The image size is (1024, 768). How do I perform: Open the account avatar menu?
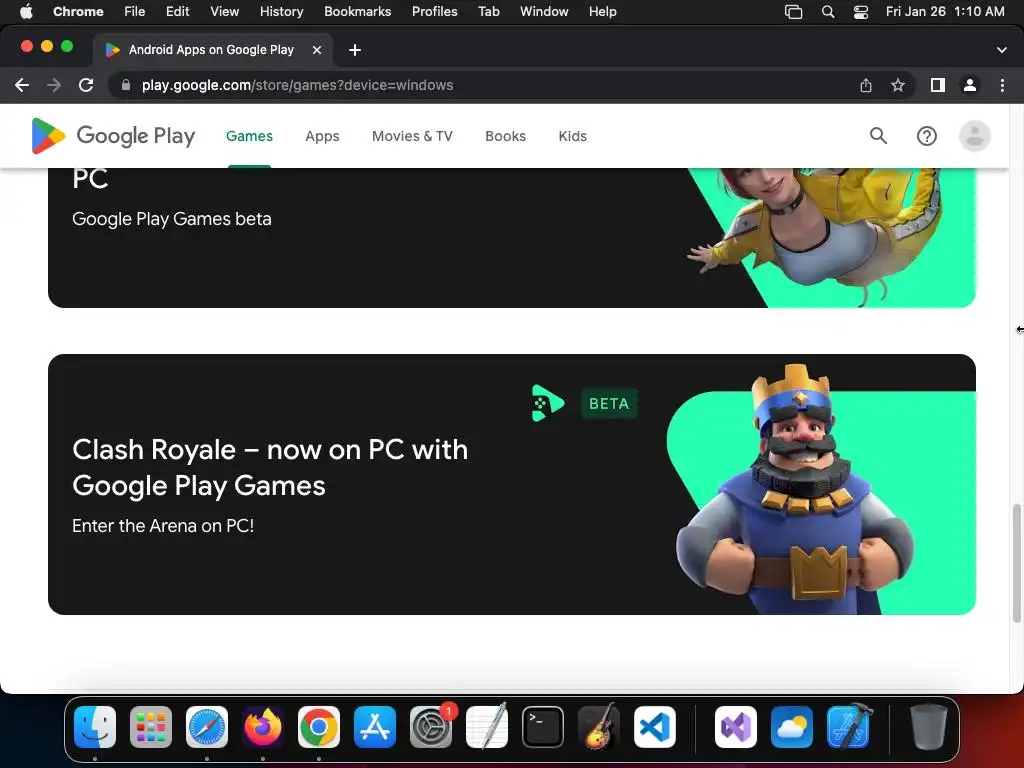coord(974,136)
